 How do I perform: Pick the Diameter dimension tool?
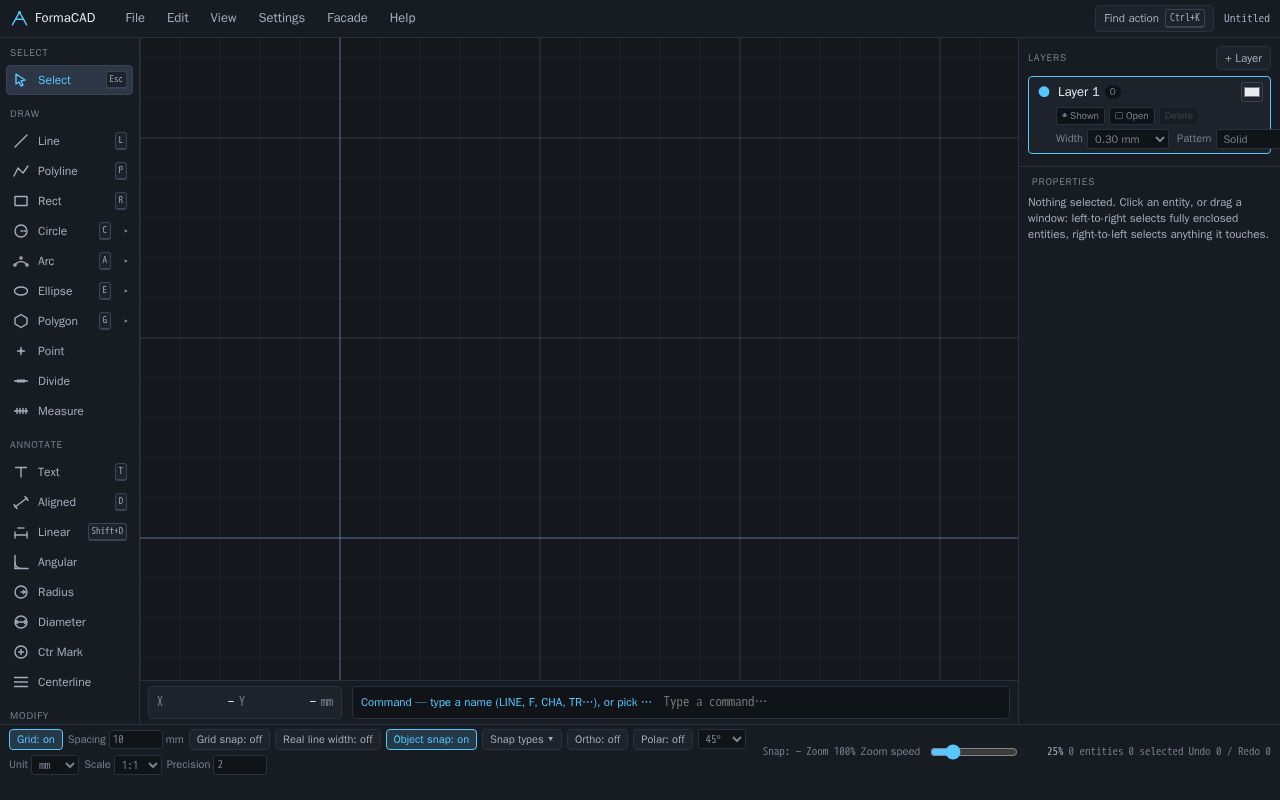tap(69, 622)
